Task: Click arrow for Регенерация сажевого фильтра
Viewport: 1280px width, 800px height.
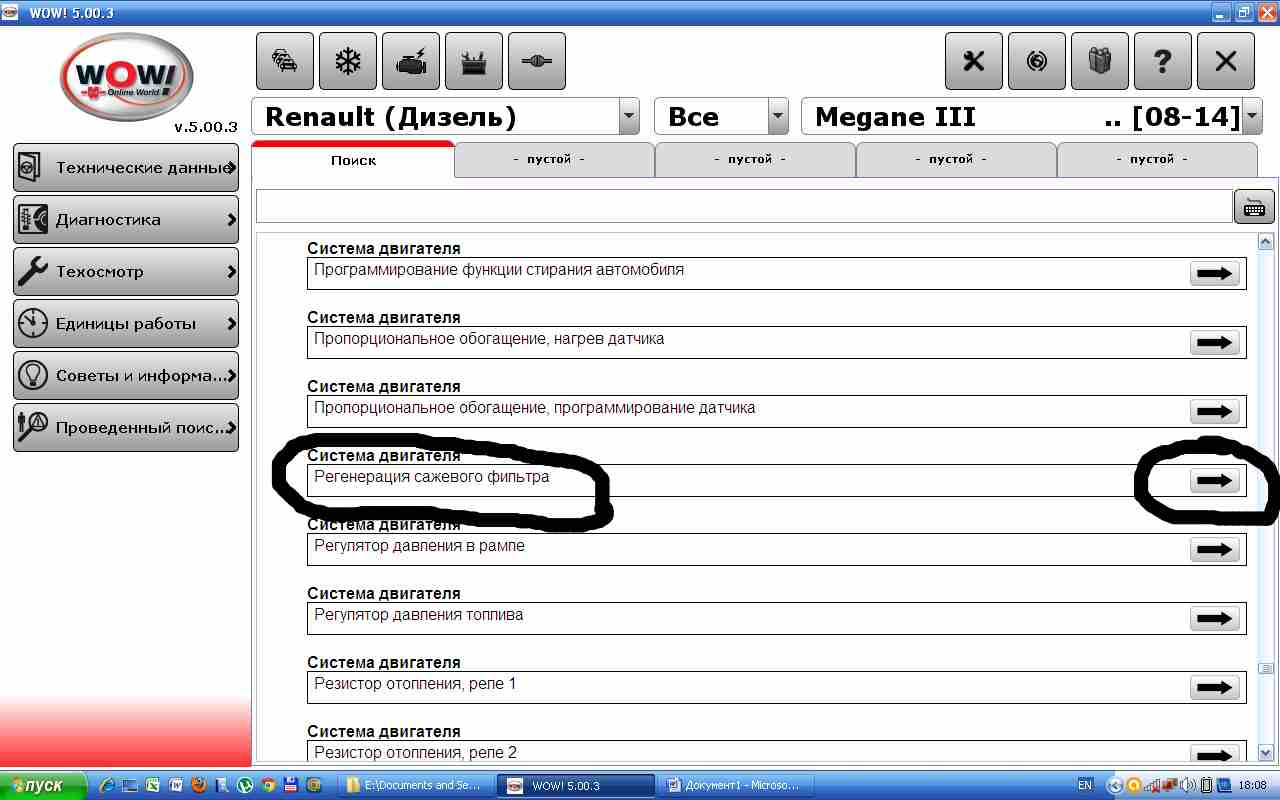Action: point(1214,481)
